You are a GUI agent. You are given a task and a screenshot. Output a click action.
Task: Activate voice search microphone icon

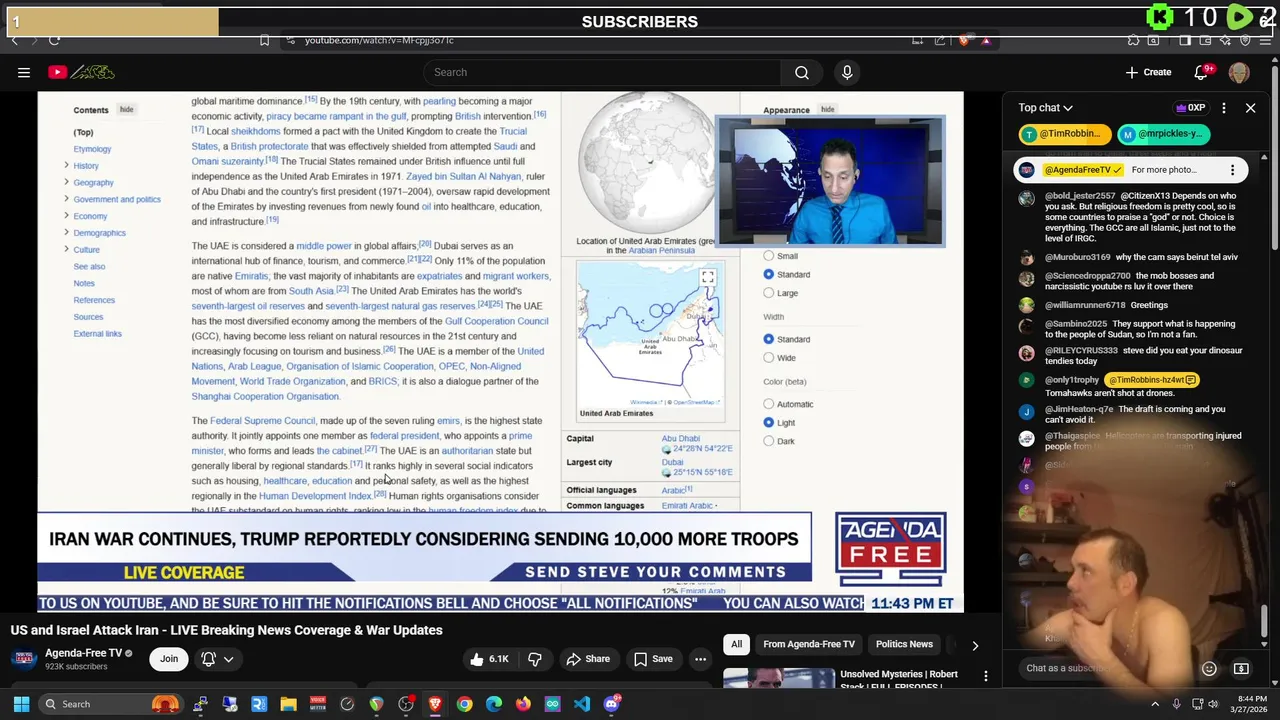(847, 72)
